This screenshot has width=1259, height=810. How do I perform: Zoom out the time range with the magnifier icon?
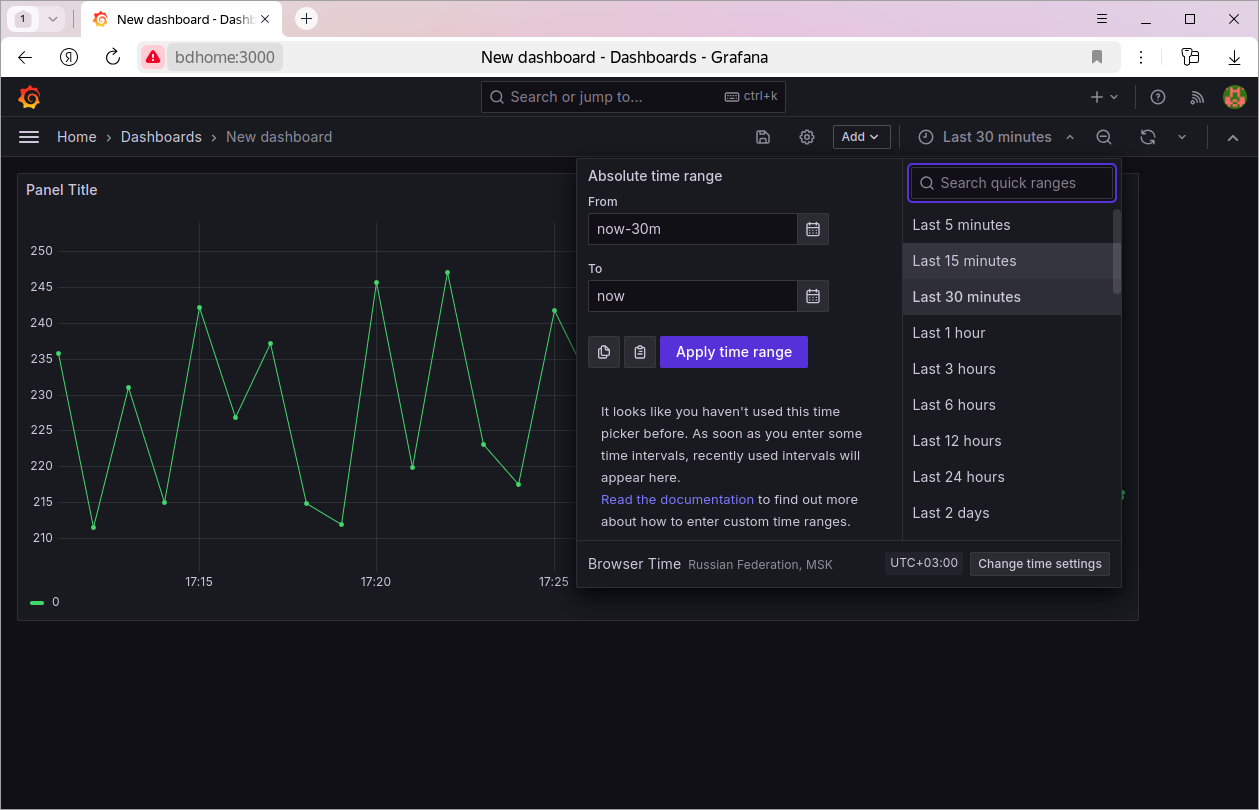(x=1104, y=137)
